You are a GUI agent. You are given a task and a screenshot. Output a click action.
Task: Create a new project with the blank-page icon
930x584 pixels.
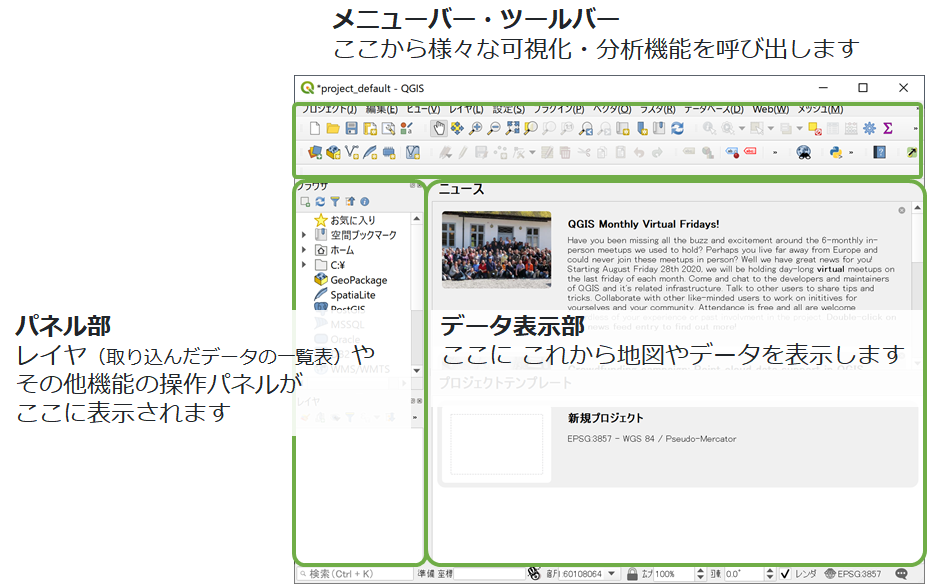(315, 128)
